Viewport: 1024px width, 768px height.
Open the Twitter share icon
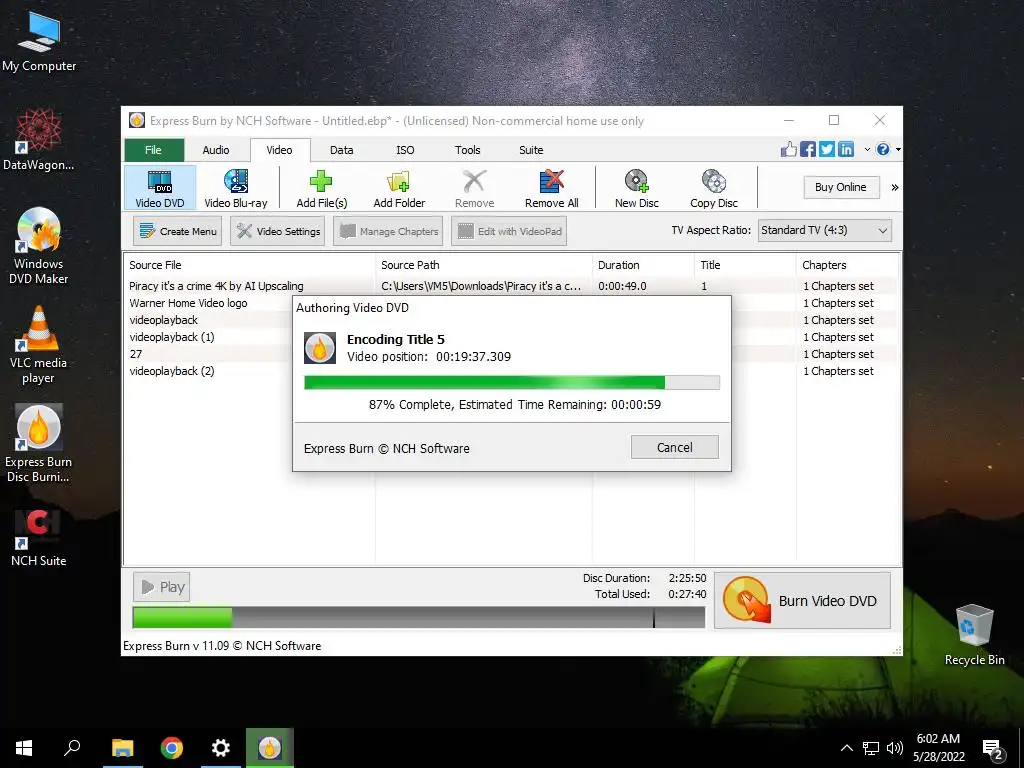(x=827, y=150)
